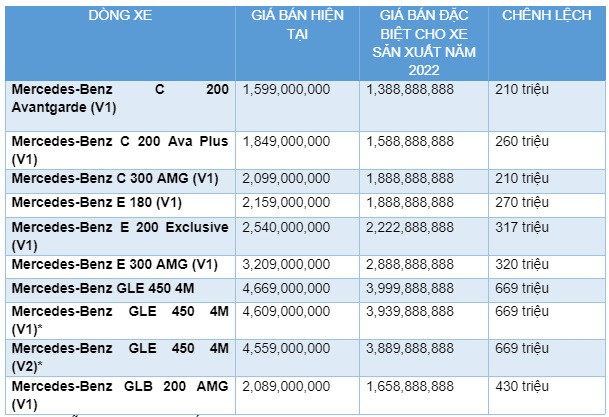Viewport: 609px width, 417px height.
Task: Select the 1,599,000,000 price cell
Action: pyautogui.click(x=286, y=90)
